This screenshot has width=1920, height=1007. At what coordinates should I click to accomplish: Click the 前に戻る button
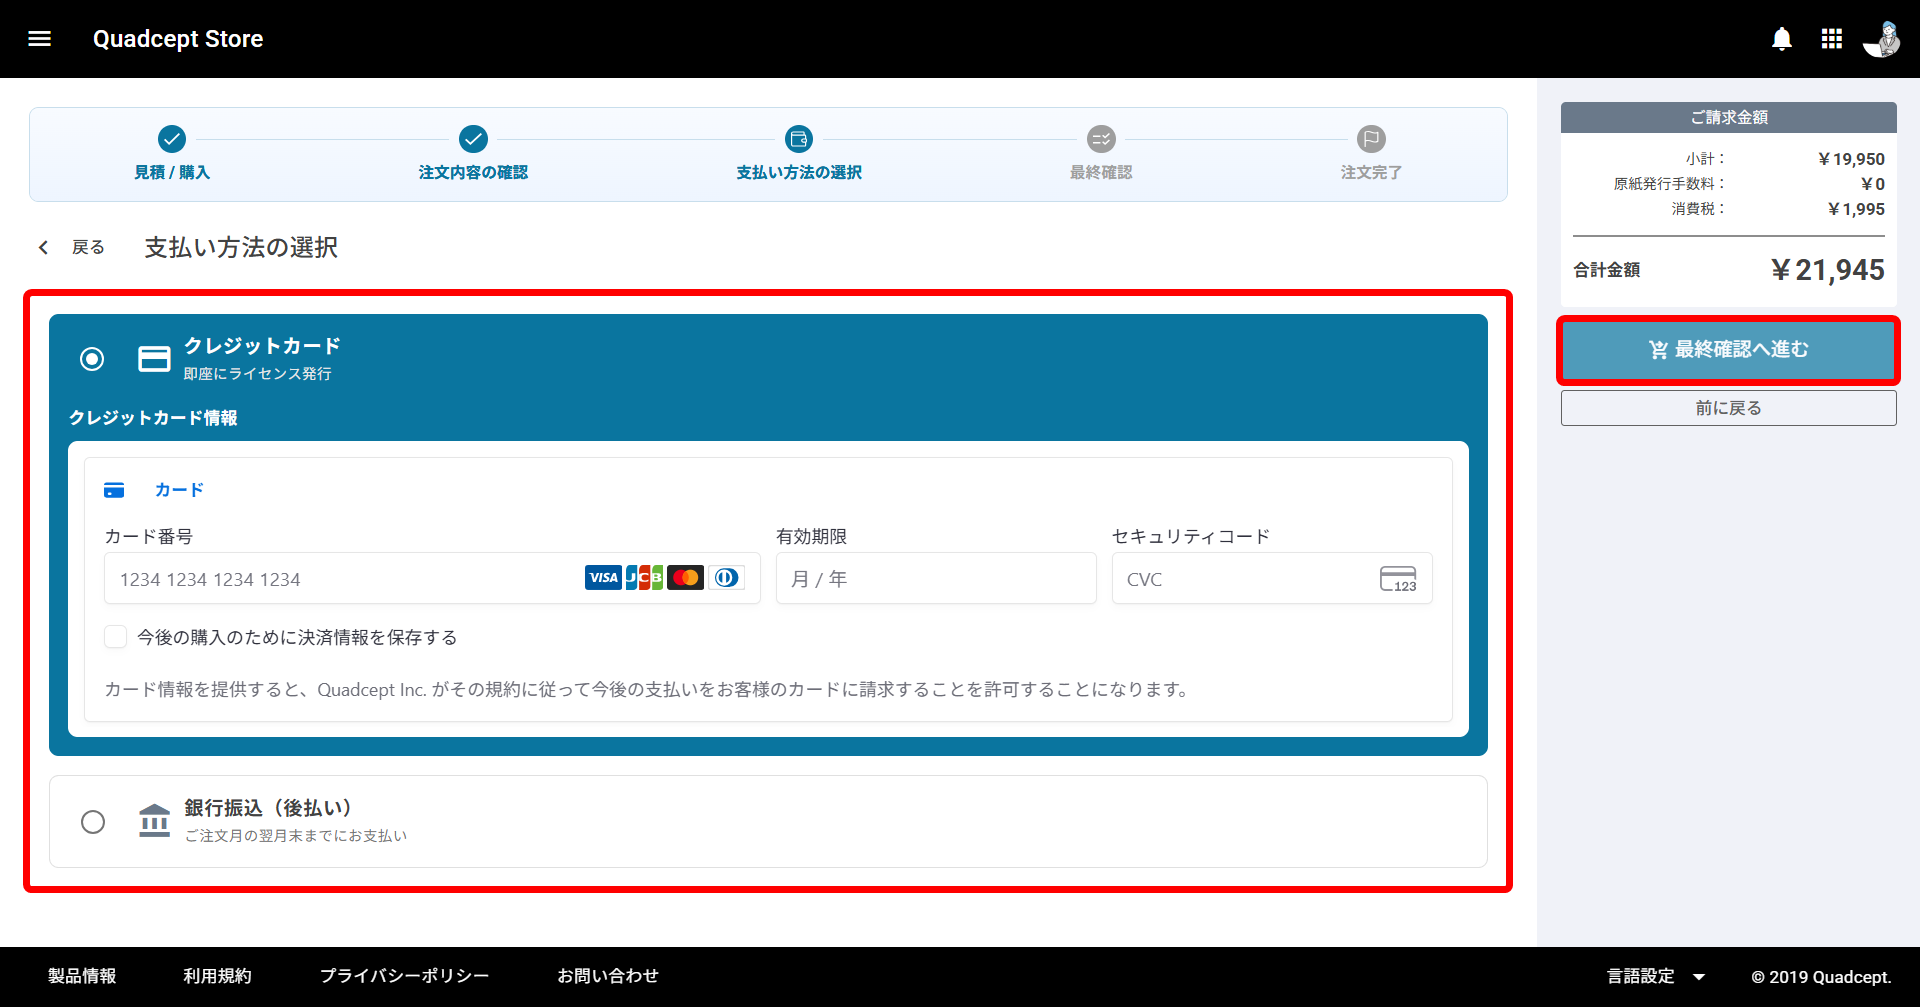coord(1728,408)
